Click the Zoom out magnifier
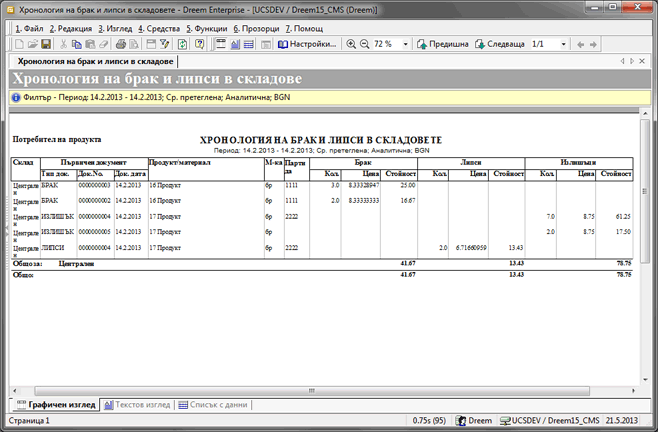This screenshot has width=658, height=432. (365, 44)
